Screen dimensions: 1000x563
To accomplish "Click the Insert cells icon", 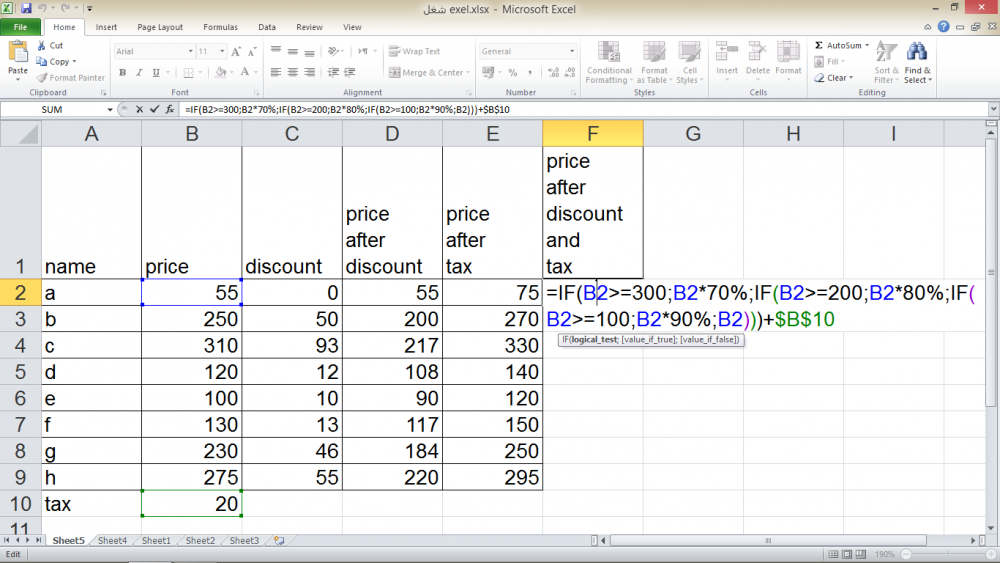I will point(726,52).
